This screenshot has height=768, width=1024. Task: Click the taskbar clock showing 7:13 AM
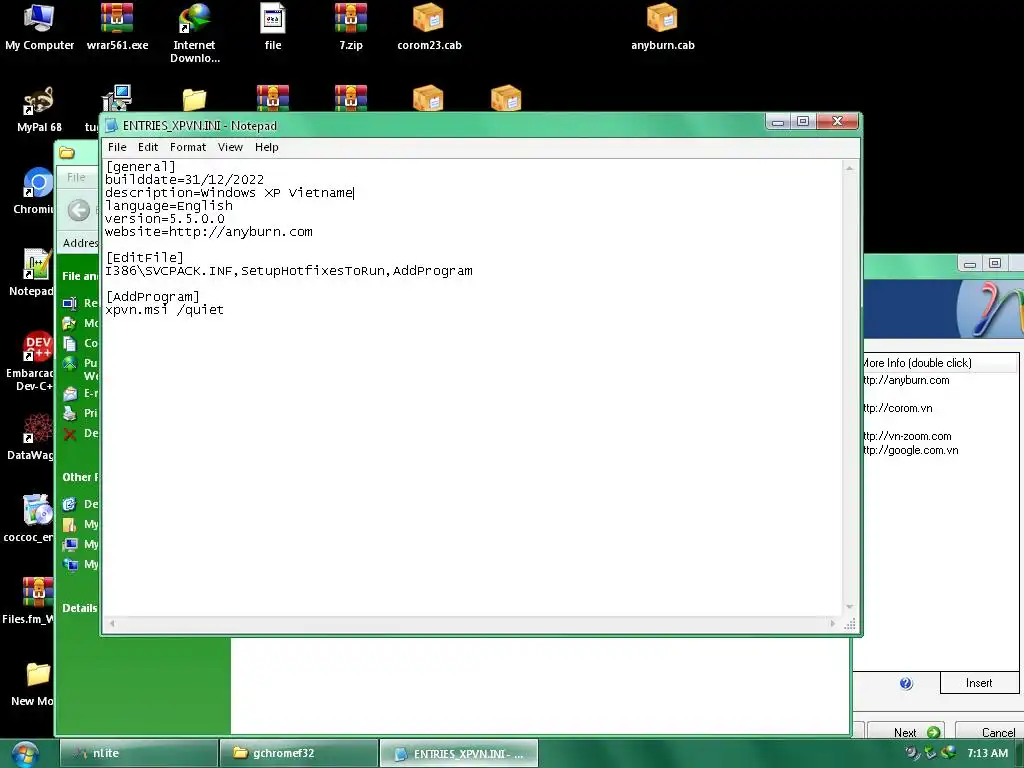tap(987, 753)
